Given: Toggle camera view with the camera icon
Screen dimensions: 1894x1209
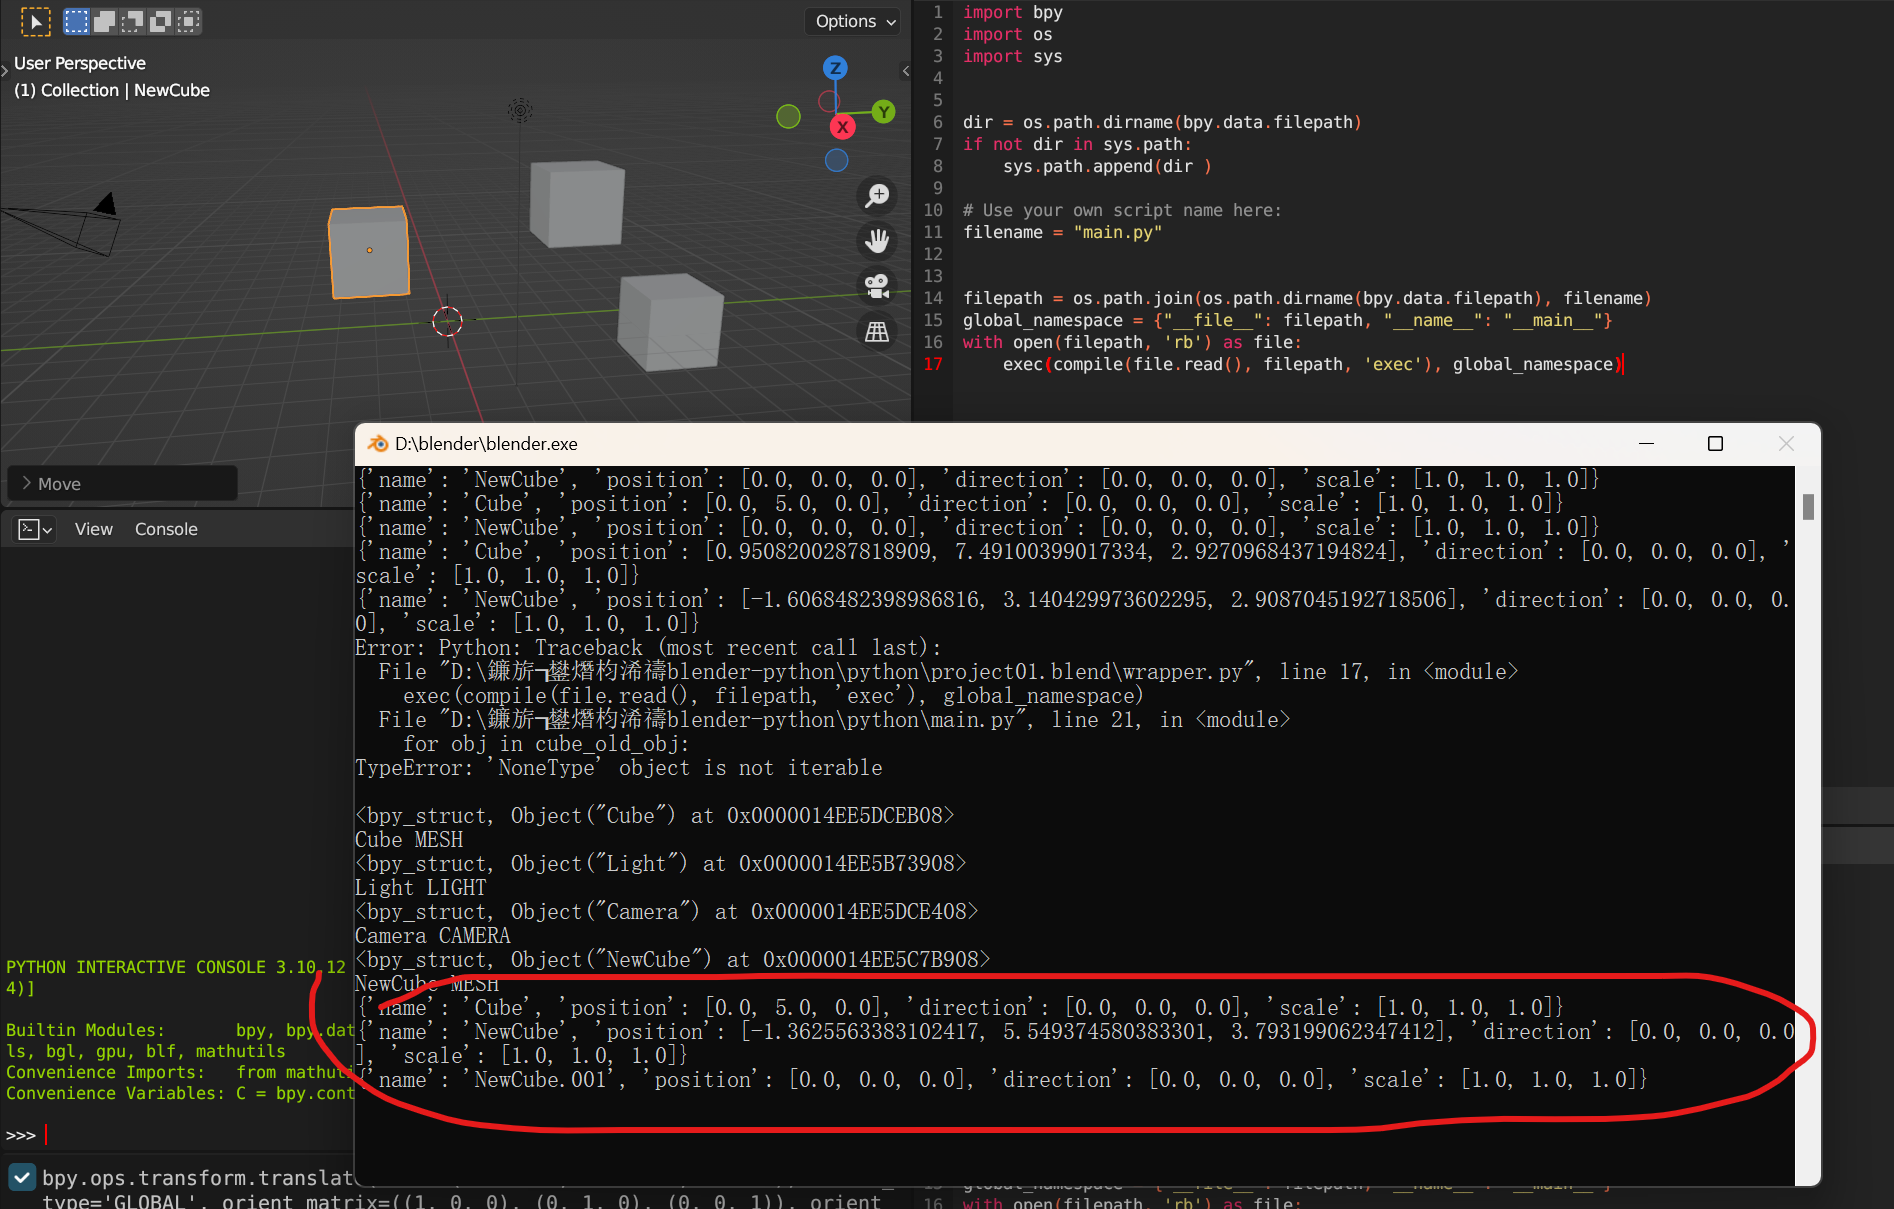Looking at the screenshot, I should pos(877,285).
